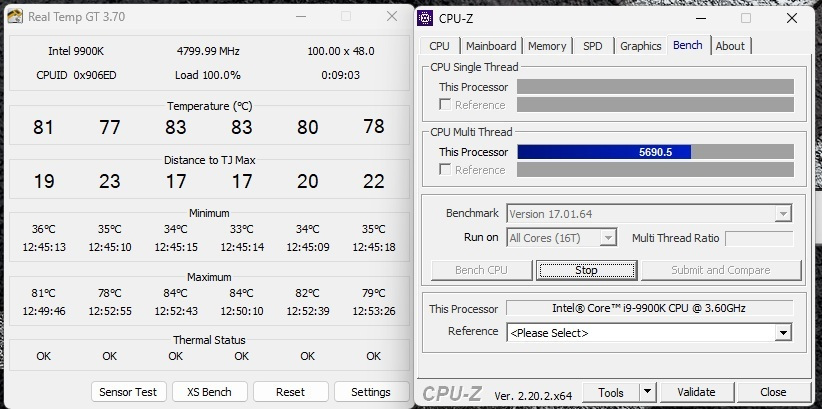822x409 pixels.
Task: Click the 36°C minimum temperature
Action: click(x=44, y=229)
